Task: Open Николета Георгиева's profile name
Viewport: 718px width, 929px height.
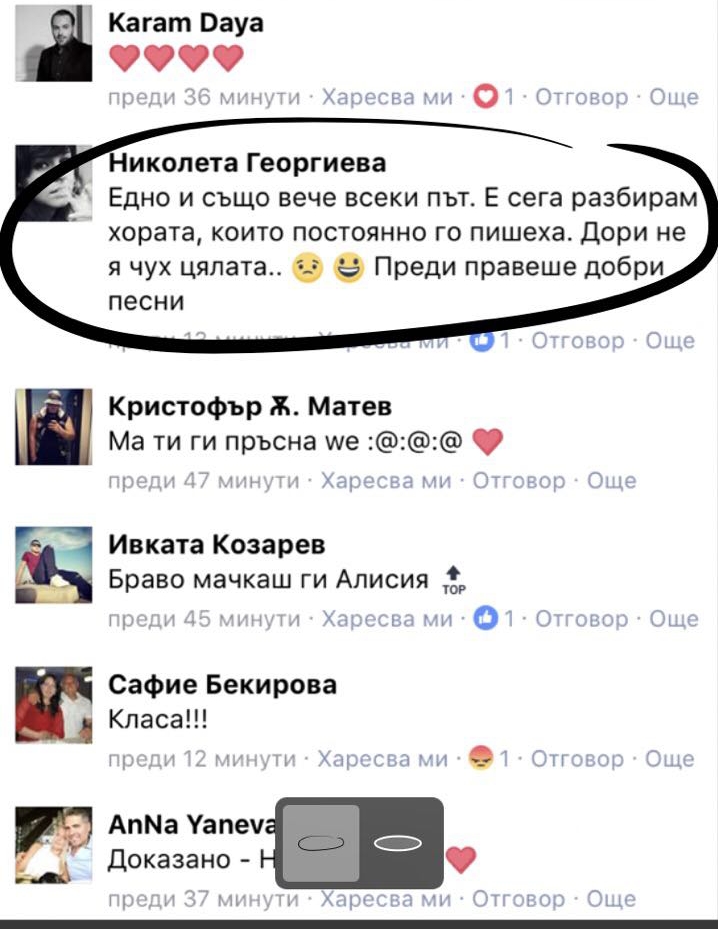Action: pos(247,162)
